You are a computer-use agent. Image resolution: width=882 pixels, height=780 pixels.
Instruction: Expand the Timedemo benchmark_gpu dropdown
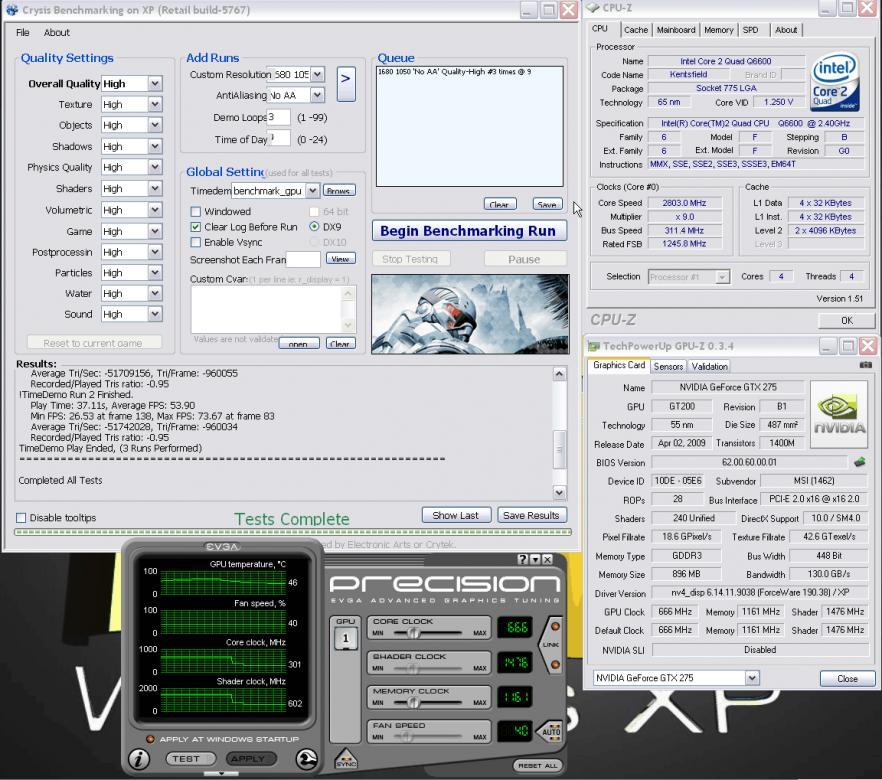[313, 191]
